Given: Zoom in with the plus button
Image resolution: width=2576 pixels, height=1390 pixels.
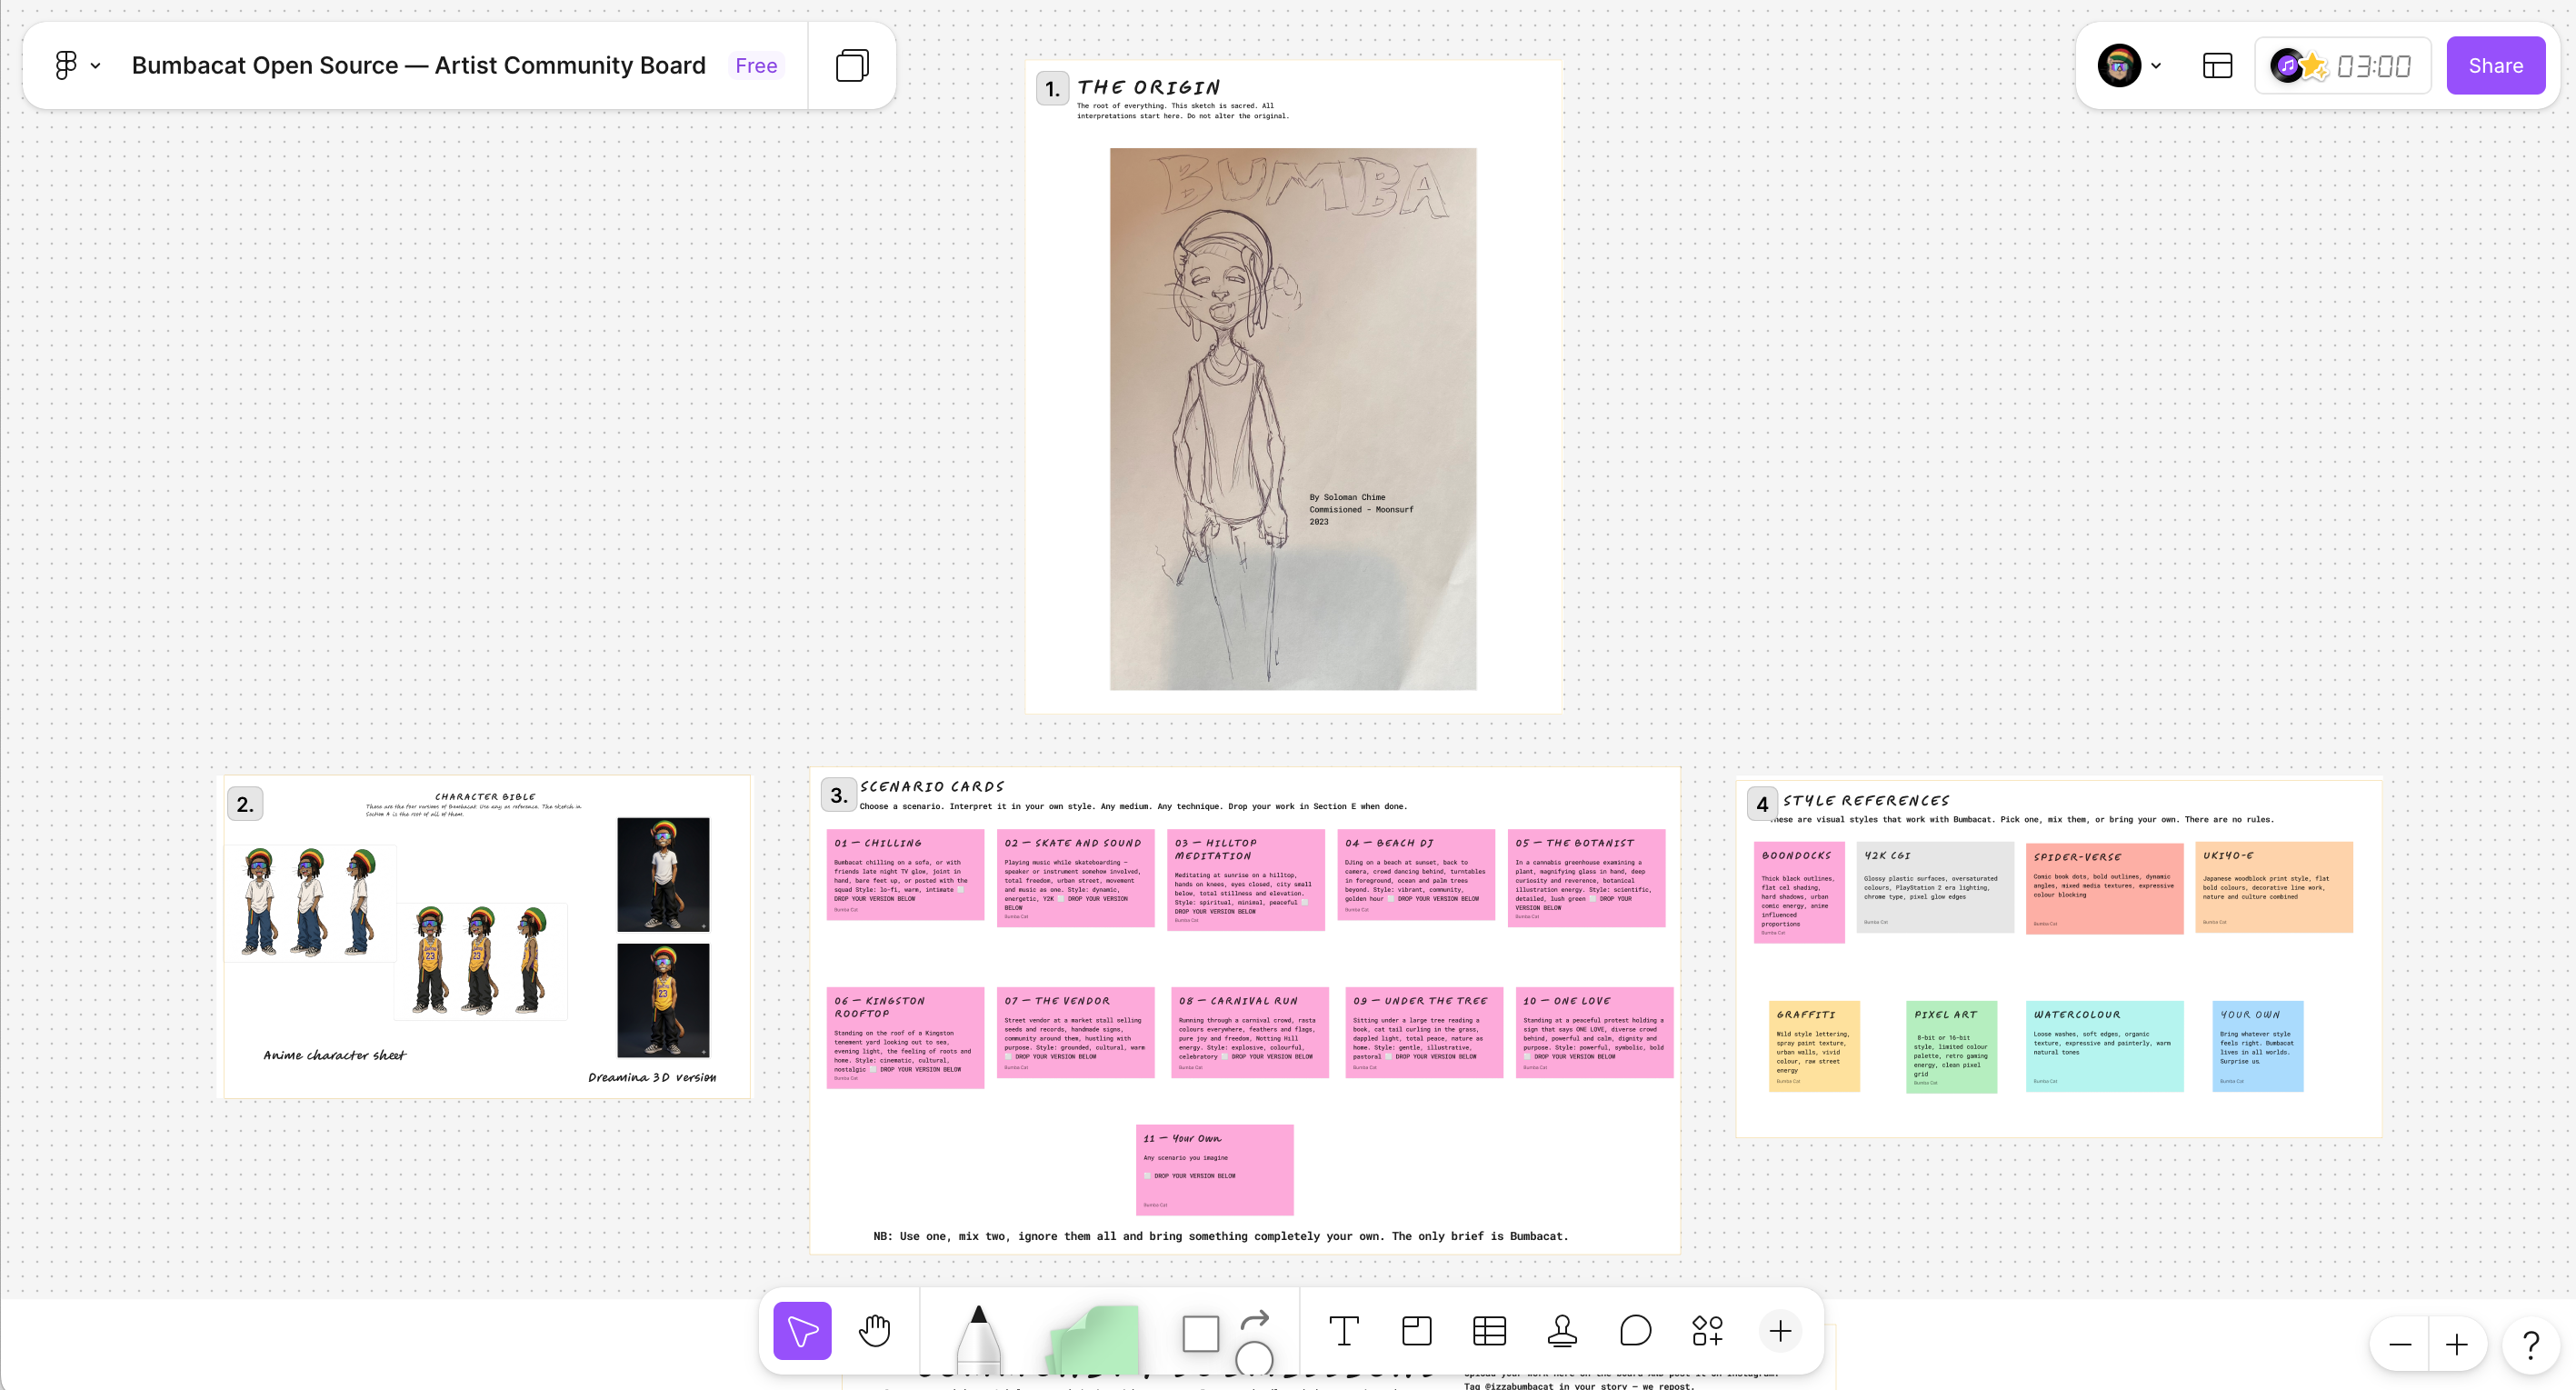Looking at the screenshot, I should 2456,1345.
